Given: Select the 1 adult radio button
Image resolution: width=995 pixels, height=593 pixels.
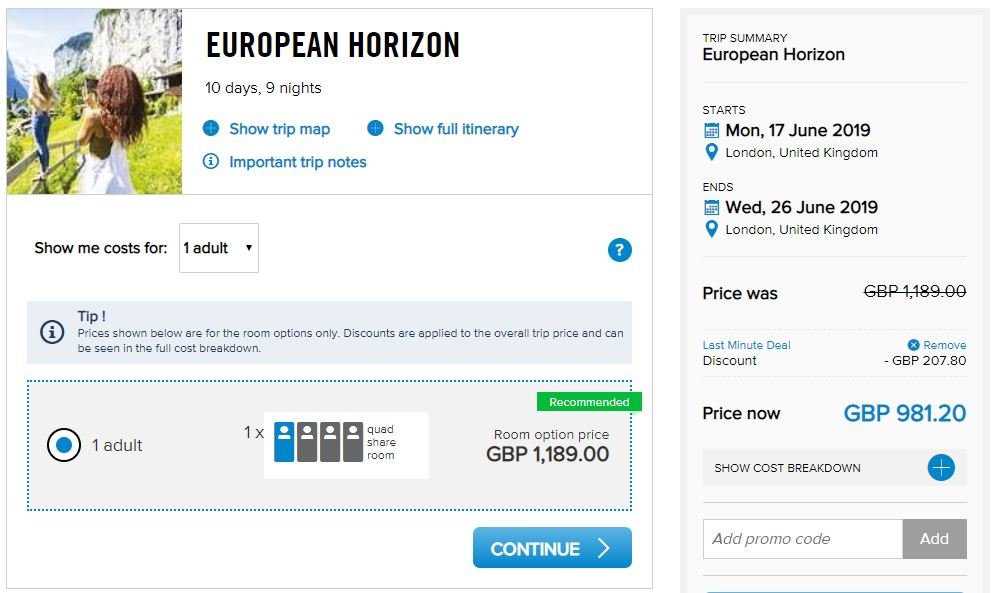Looking at the screenshot, I should coord(63,445).
